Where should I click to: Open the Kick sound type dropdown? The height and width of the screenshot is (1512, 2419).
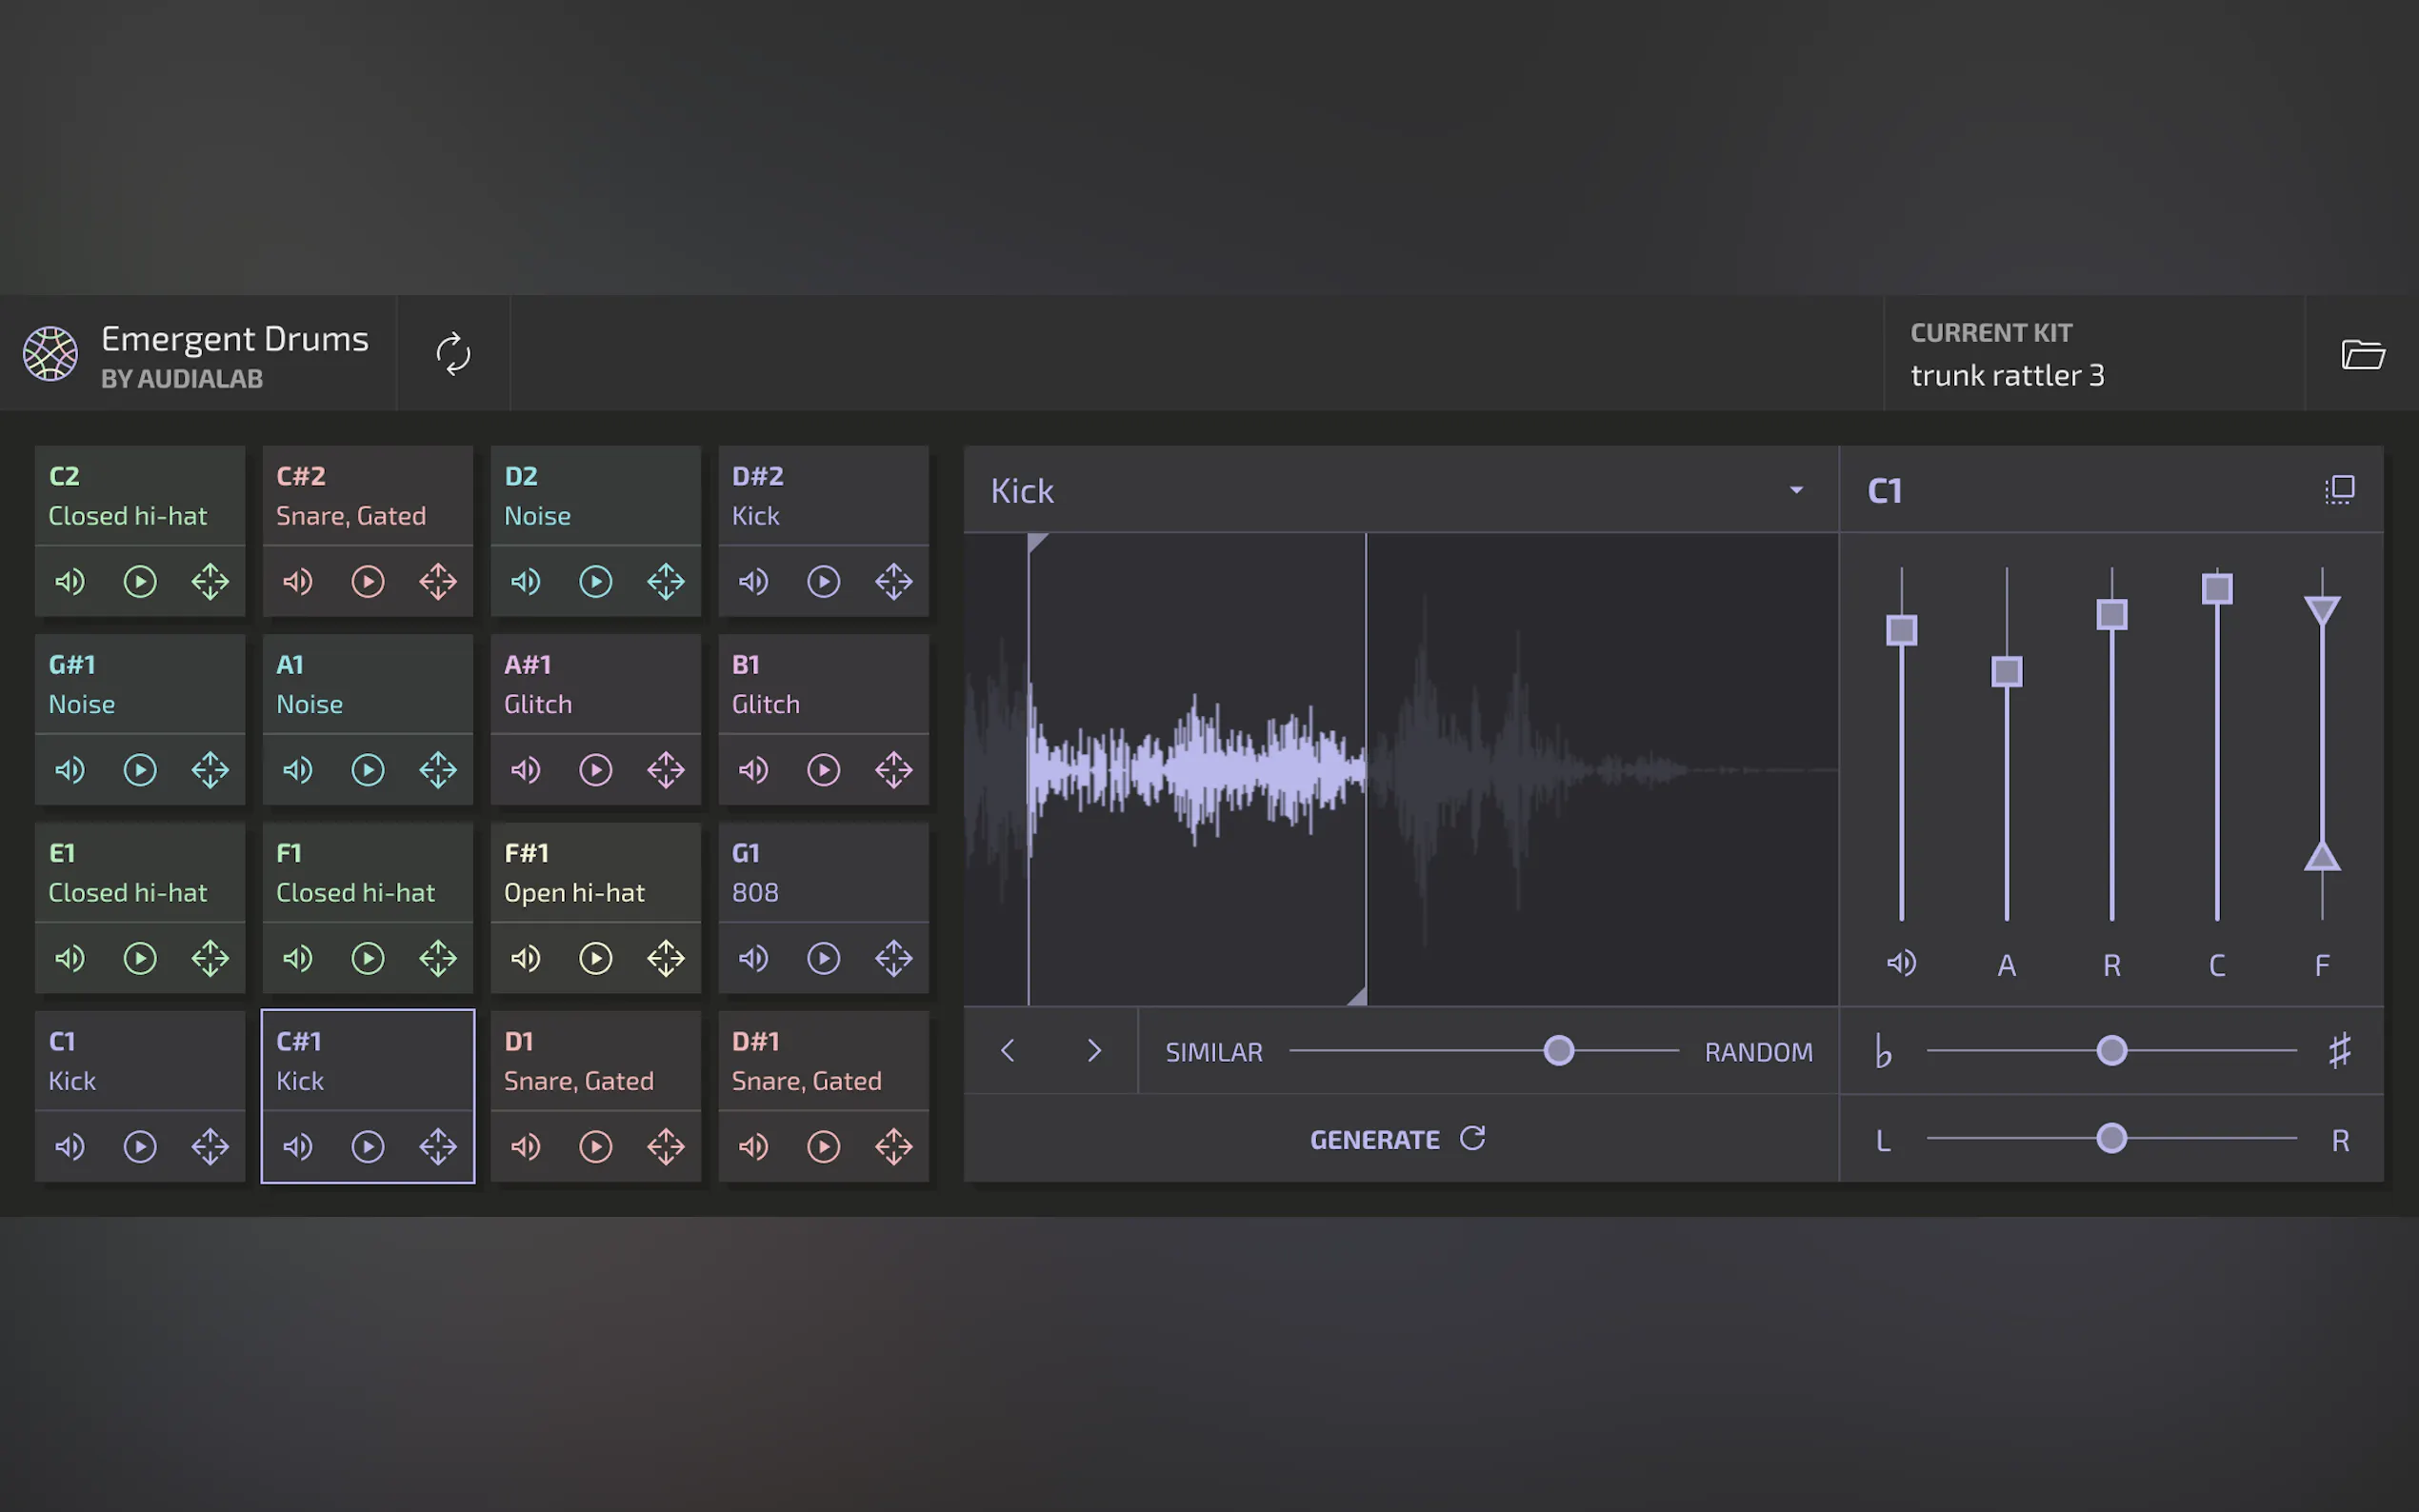pos(1795,490)
